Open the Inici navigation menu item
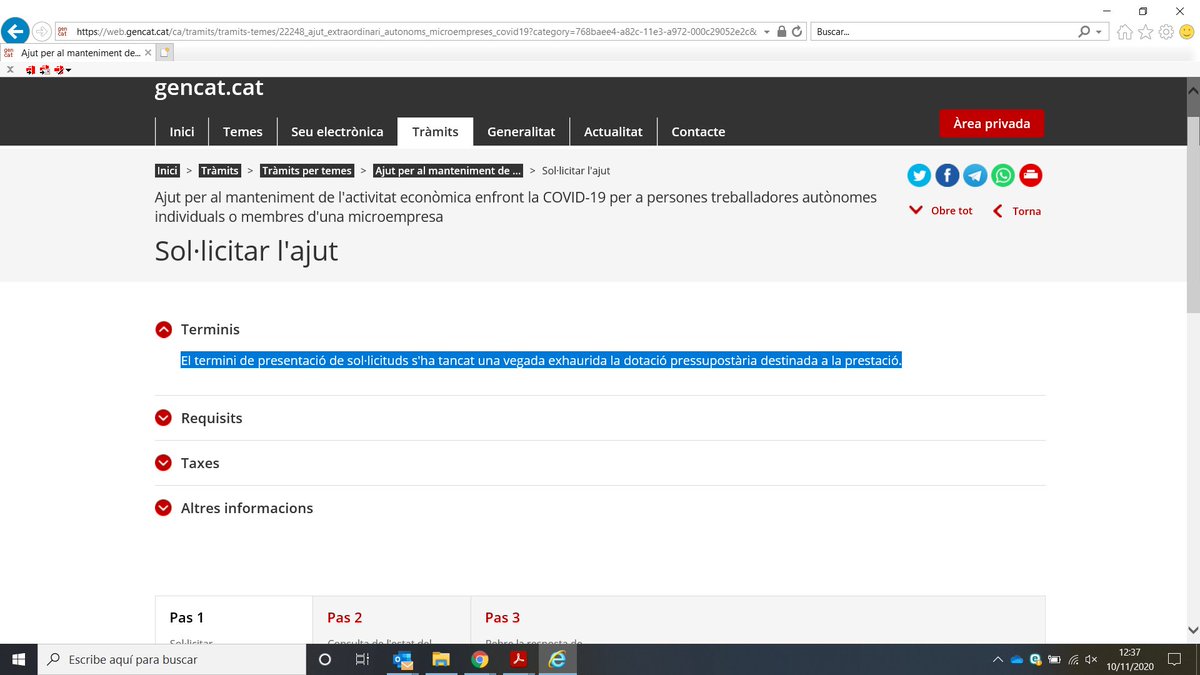1200x675 pixels. pyautogui.click(x=182, y=131)
